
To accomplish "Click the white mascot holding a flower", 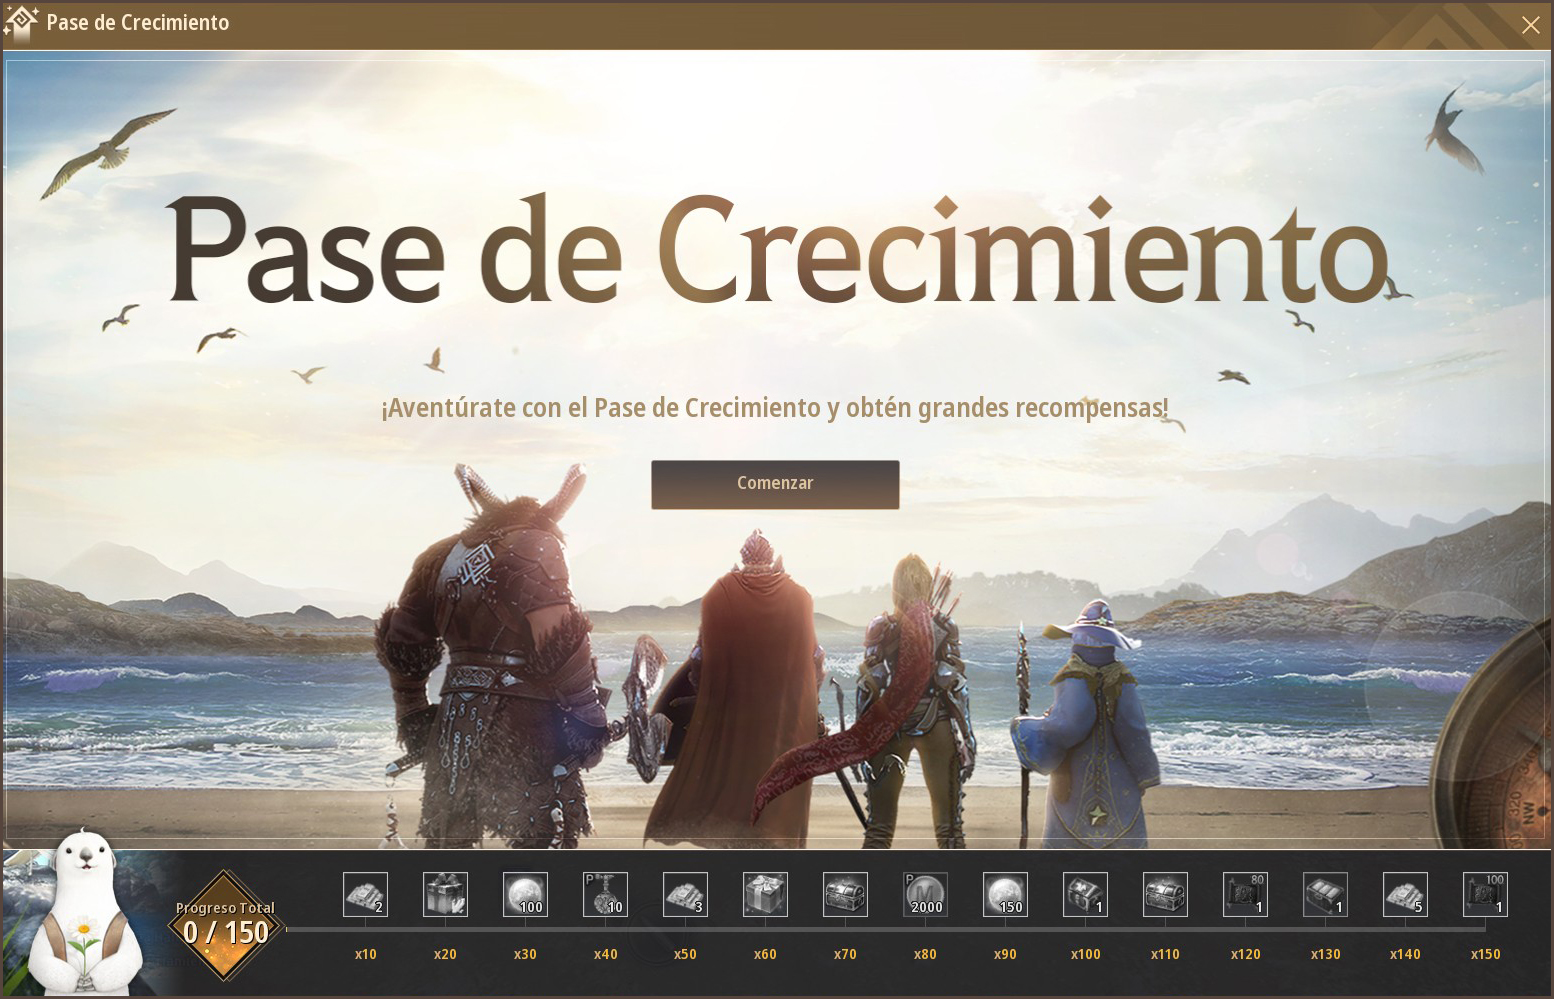I will point(85,913).
